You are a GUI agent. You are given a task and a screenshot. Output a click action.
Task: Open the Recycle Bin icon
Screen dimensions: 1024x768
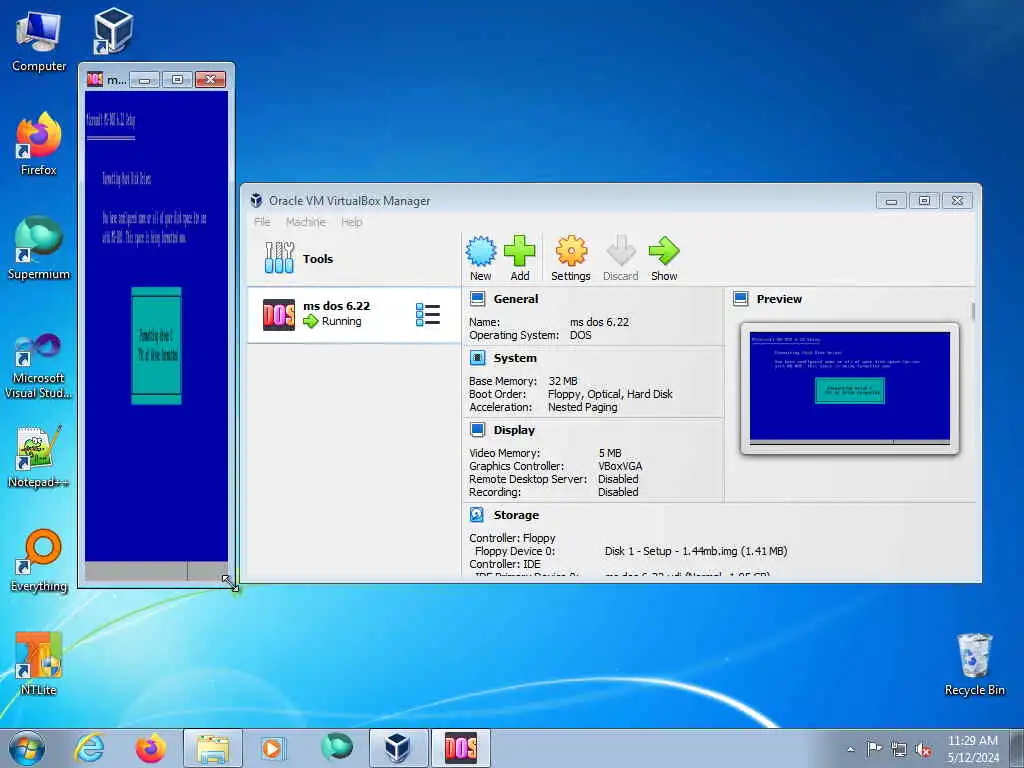click(974, 664)
